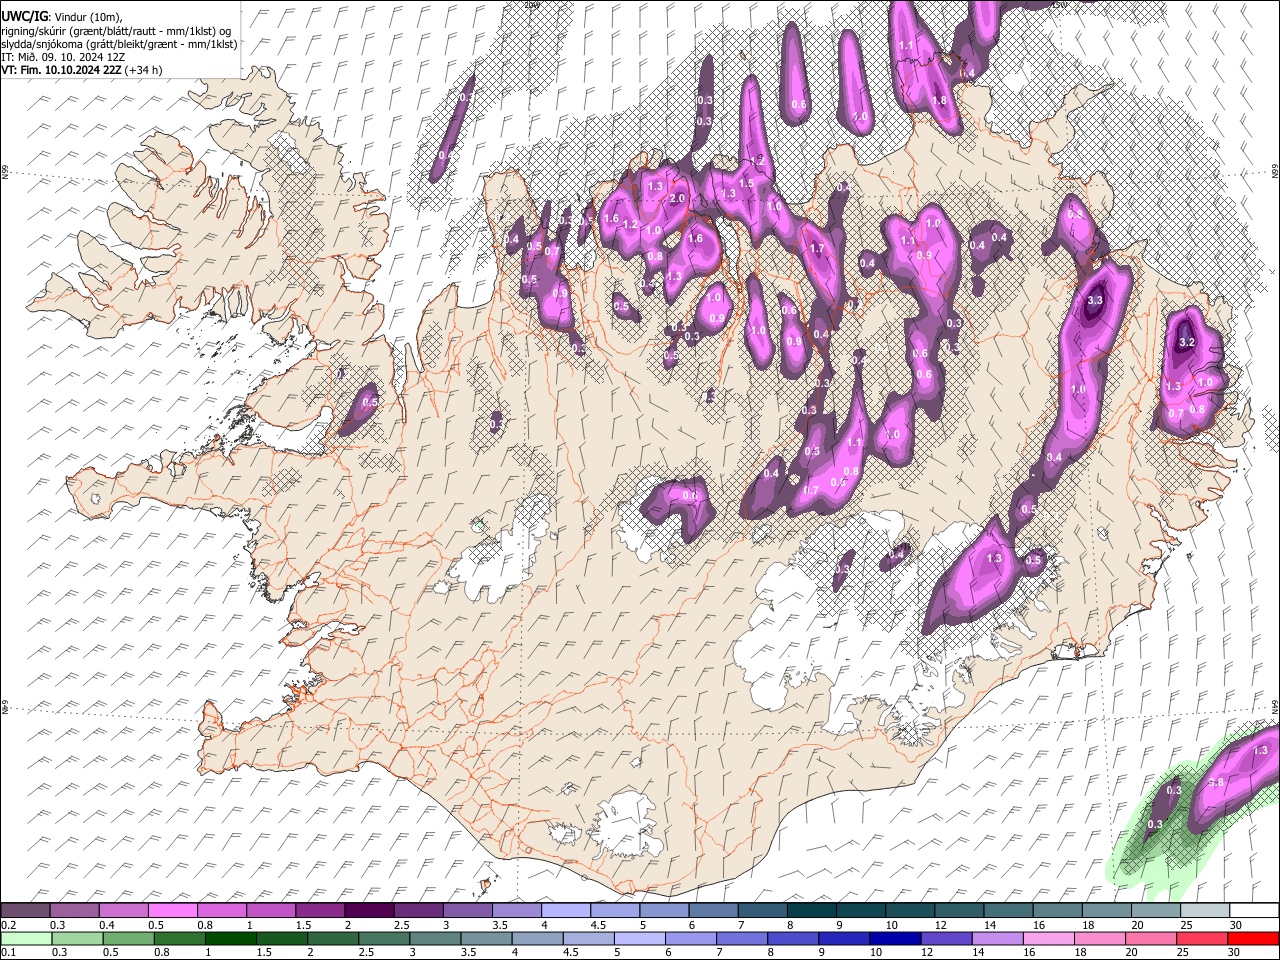Click the 'slydda/snjókoma' legend description line

pyautogui.click(x=119, y=44)
